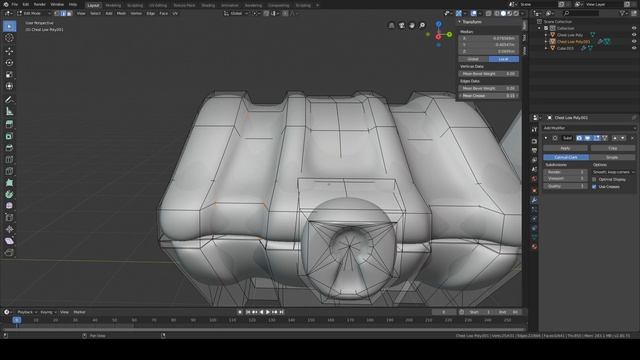Switch to the UV Editing workspace tab
Screen dimensions: 640x360
pyautogui.click(x=158, y=5)
